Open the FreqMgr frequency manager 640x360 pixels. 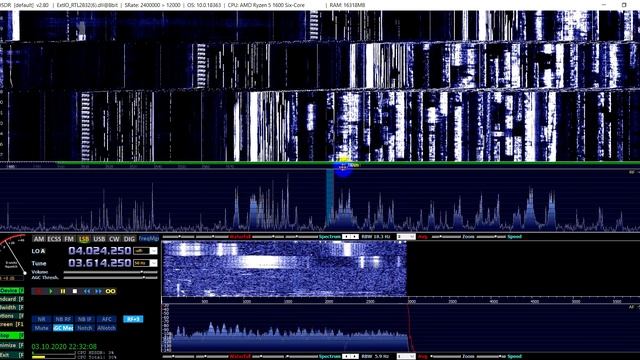click(149, 238)
